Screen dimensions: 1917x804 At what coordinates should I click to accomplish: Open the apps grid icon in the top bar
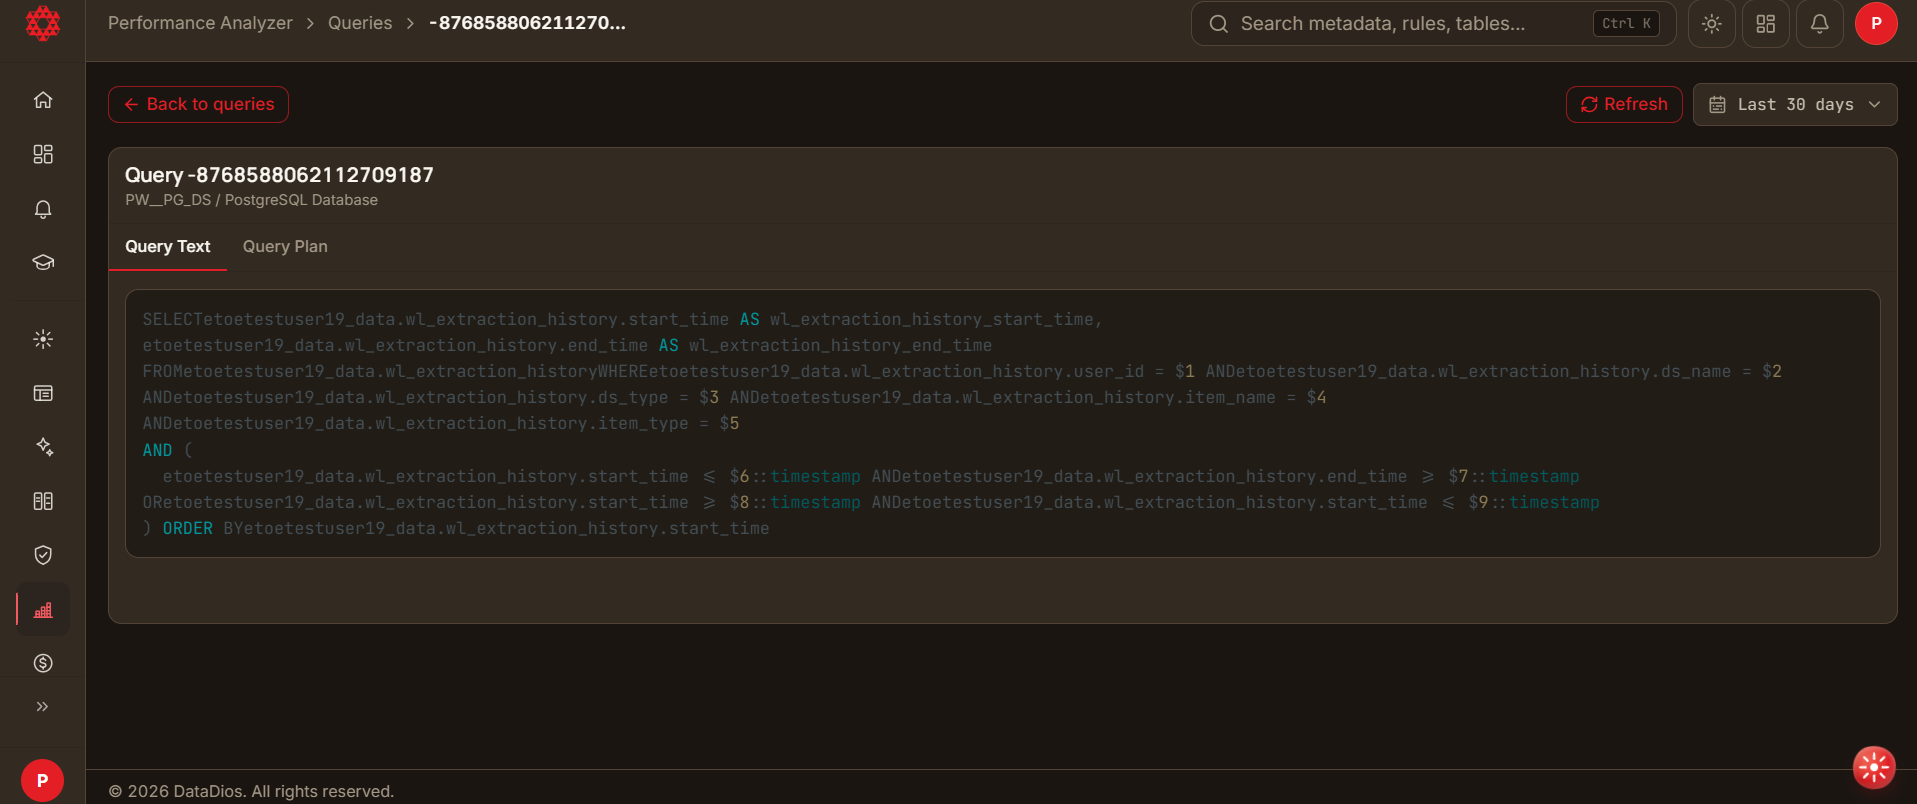coord(1766,24)
